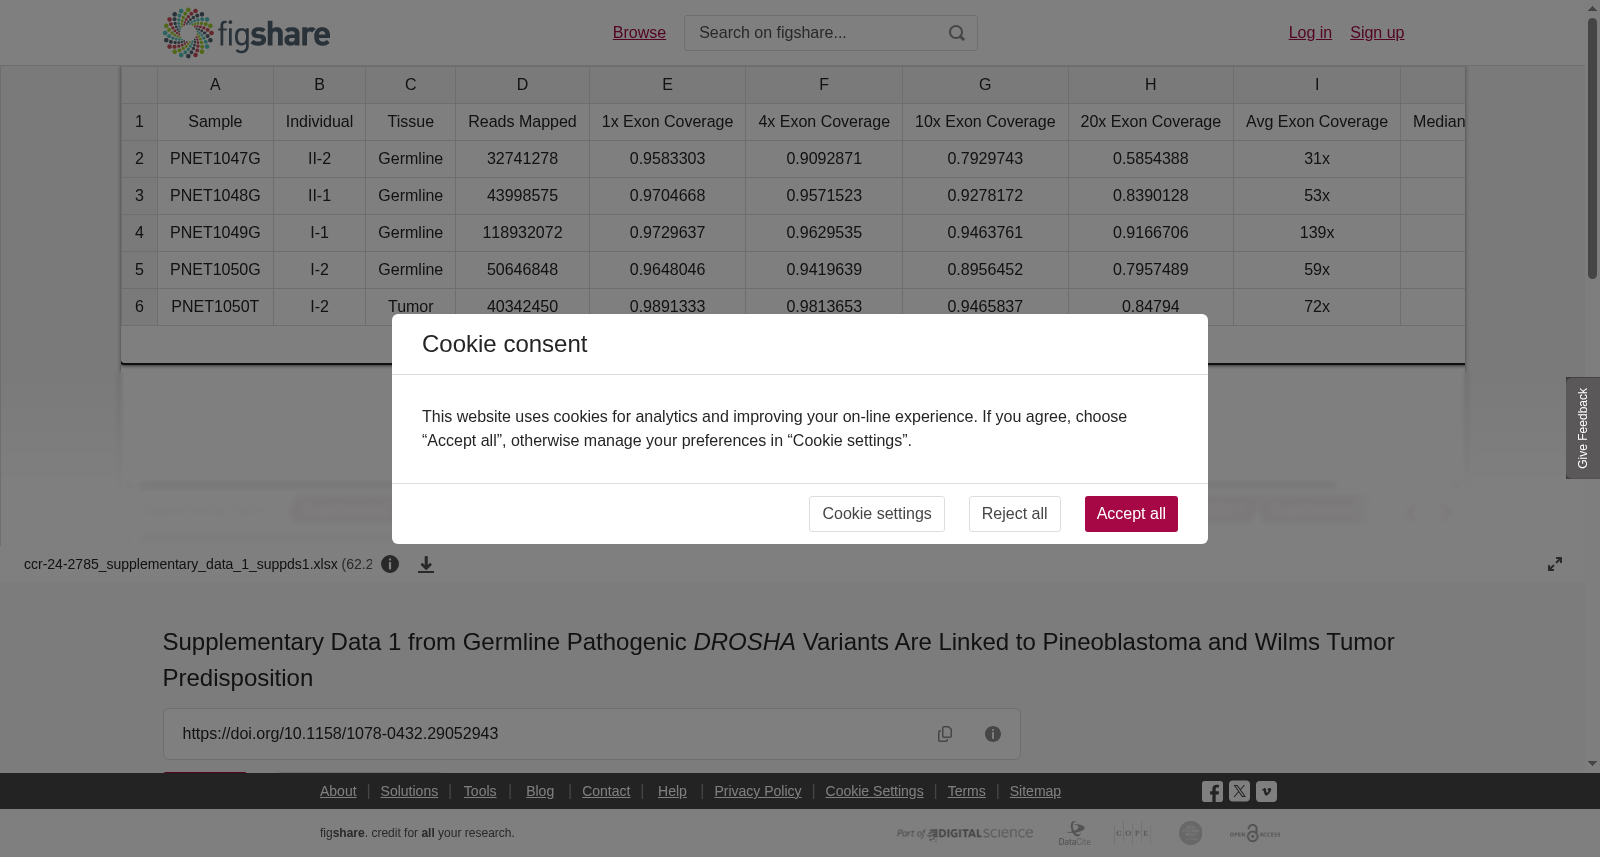Open the DOI information icon

pos(993,734)
